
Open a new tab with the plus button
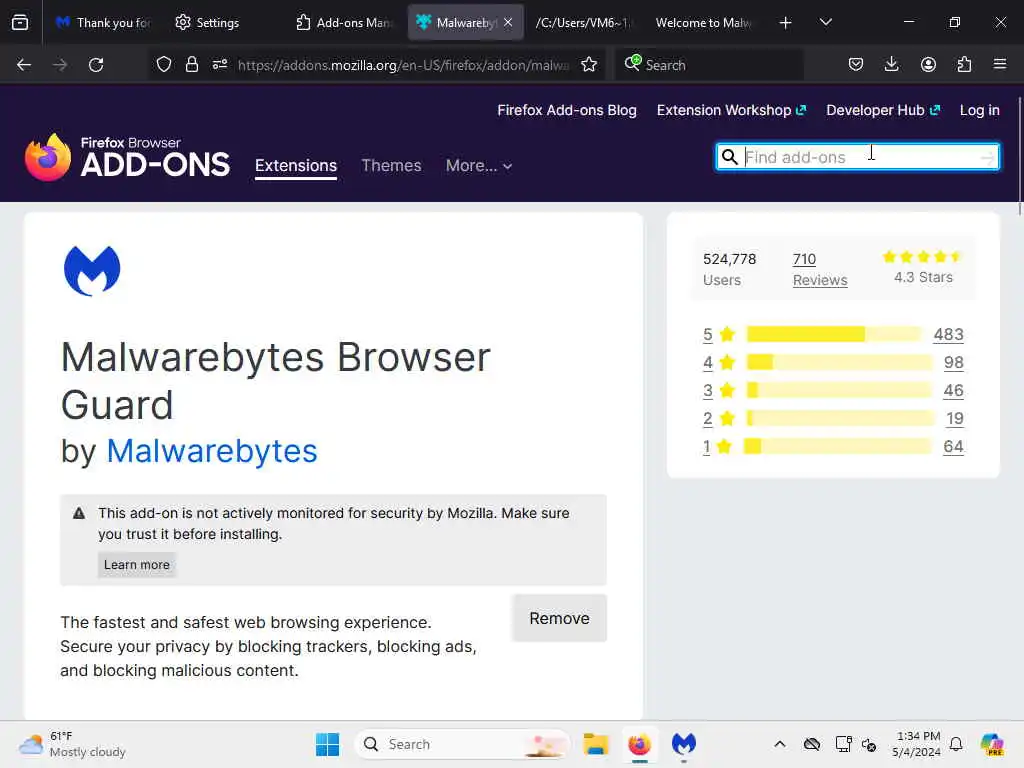point(786,23)
